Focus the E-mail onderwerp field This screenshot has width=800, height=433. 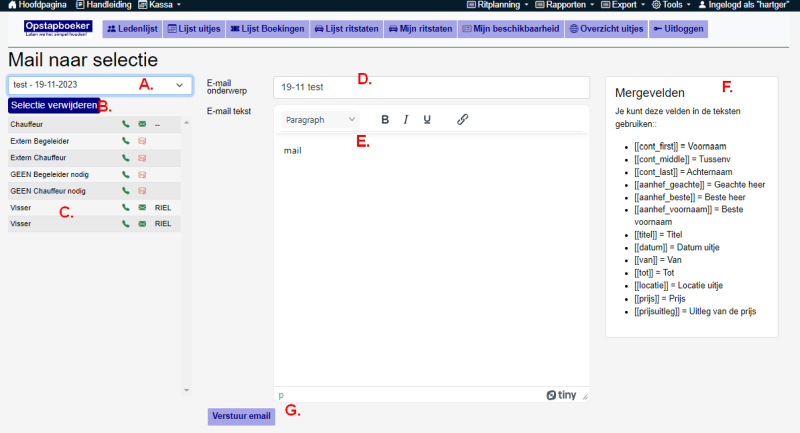click(430, 87)
